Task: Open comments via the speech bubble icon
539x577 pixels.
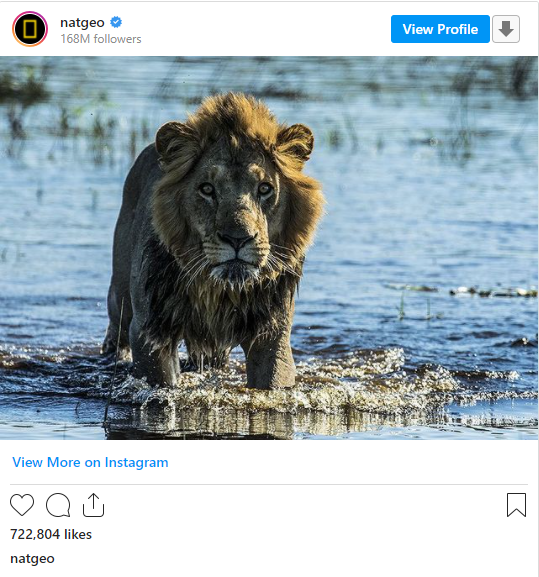Action: click(x=58, y=505)
